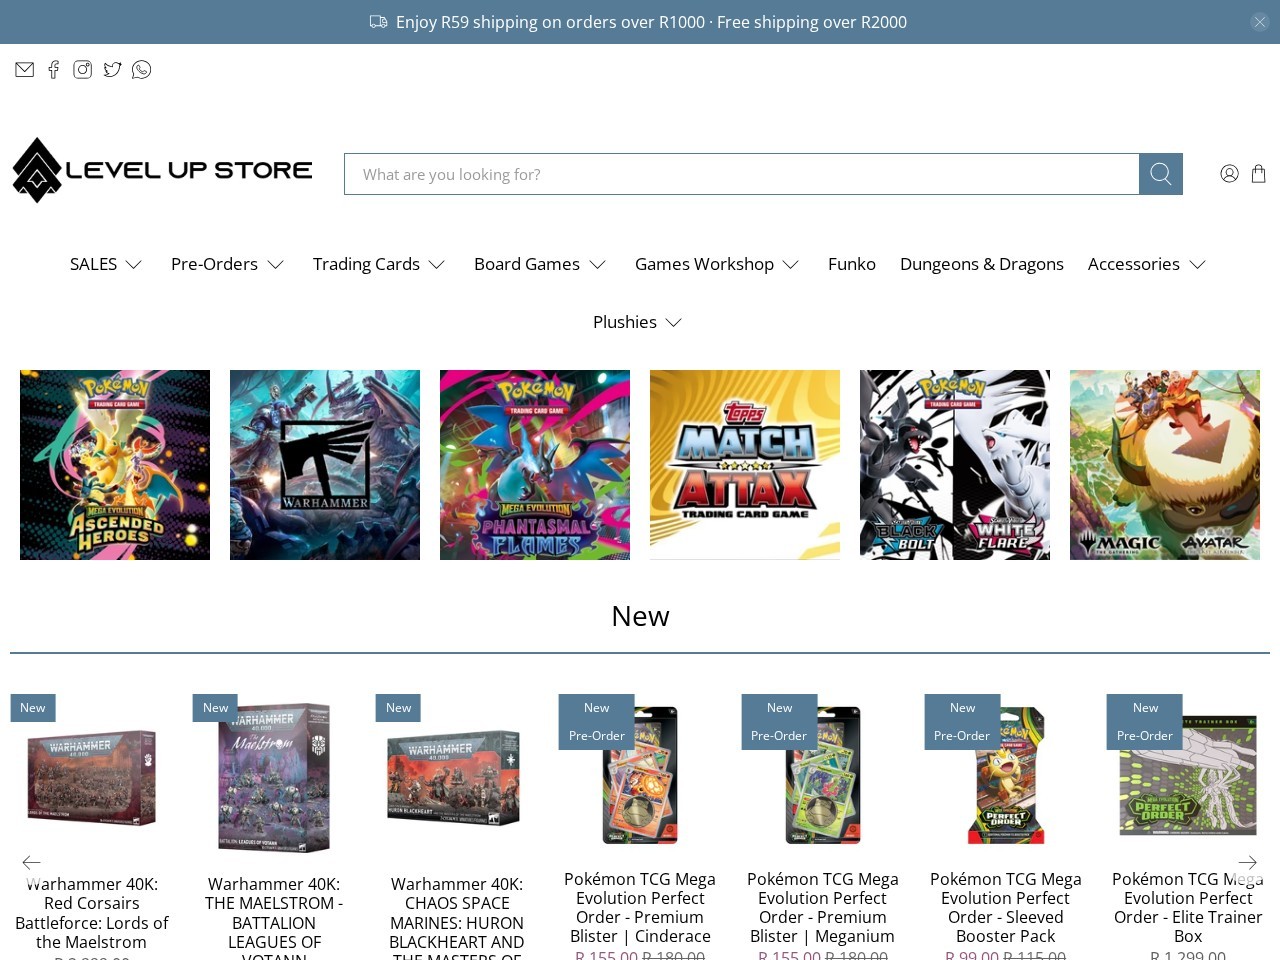Screen dimensions: 1280x960
Task: Open the Warhammer 40K Red Corsairs Battleforce product
Action: pos(91,778)
